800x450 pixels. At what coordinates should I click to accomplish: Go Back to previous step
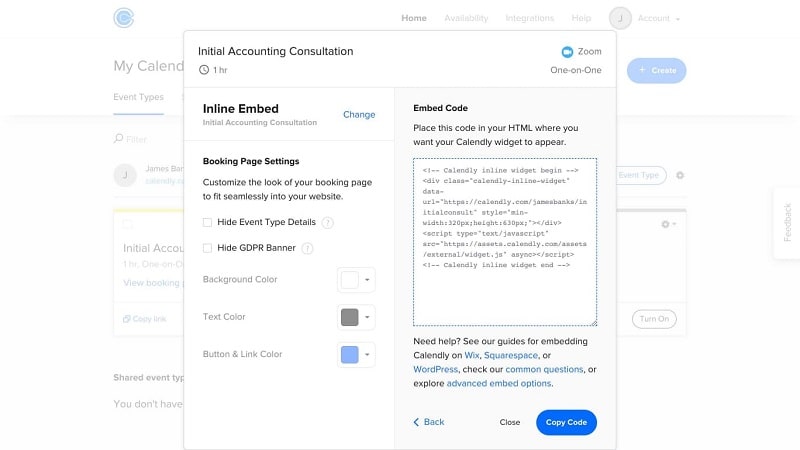click(429, 422)
